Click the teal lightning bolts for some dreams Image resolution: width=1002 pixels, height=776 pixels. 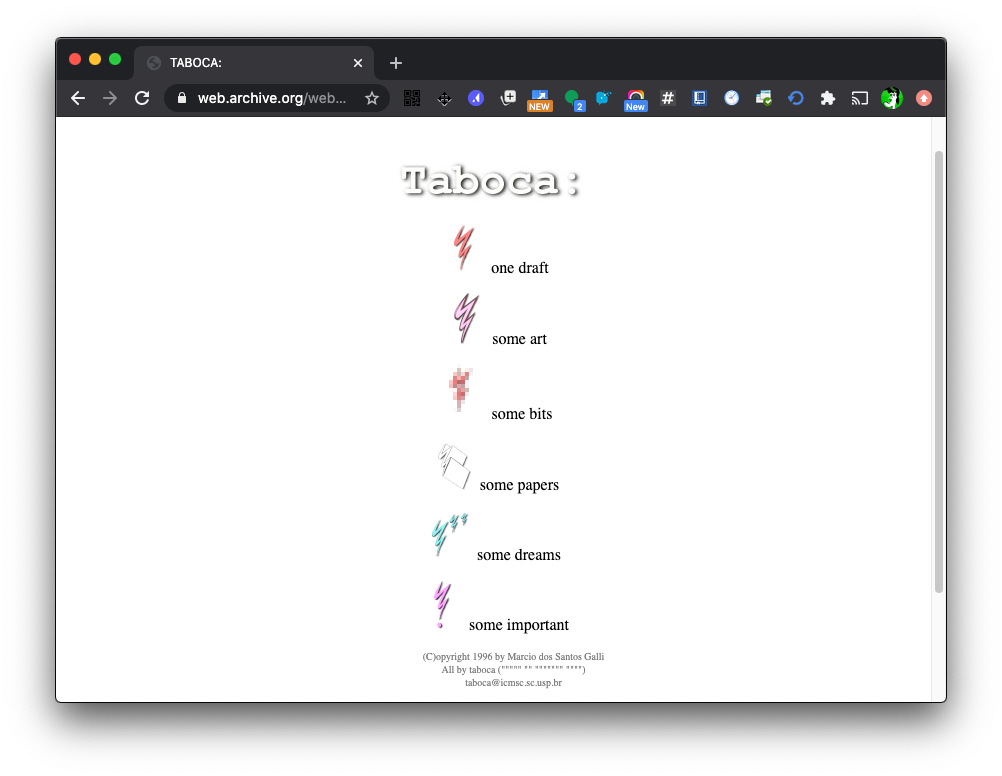point(449,534)
